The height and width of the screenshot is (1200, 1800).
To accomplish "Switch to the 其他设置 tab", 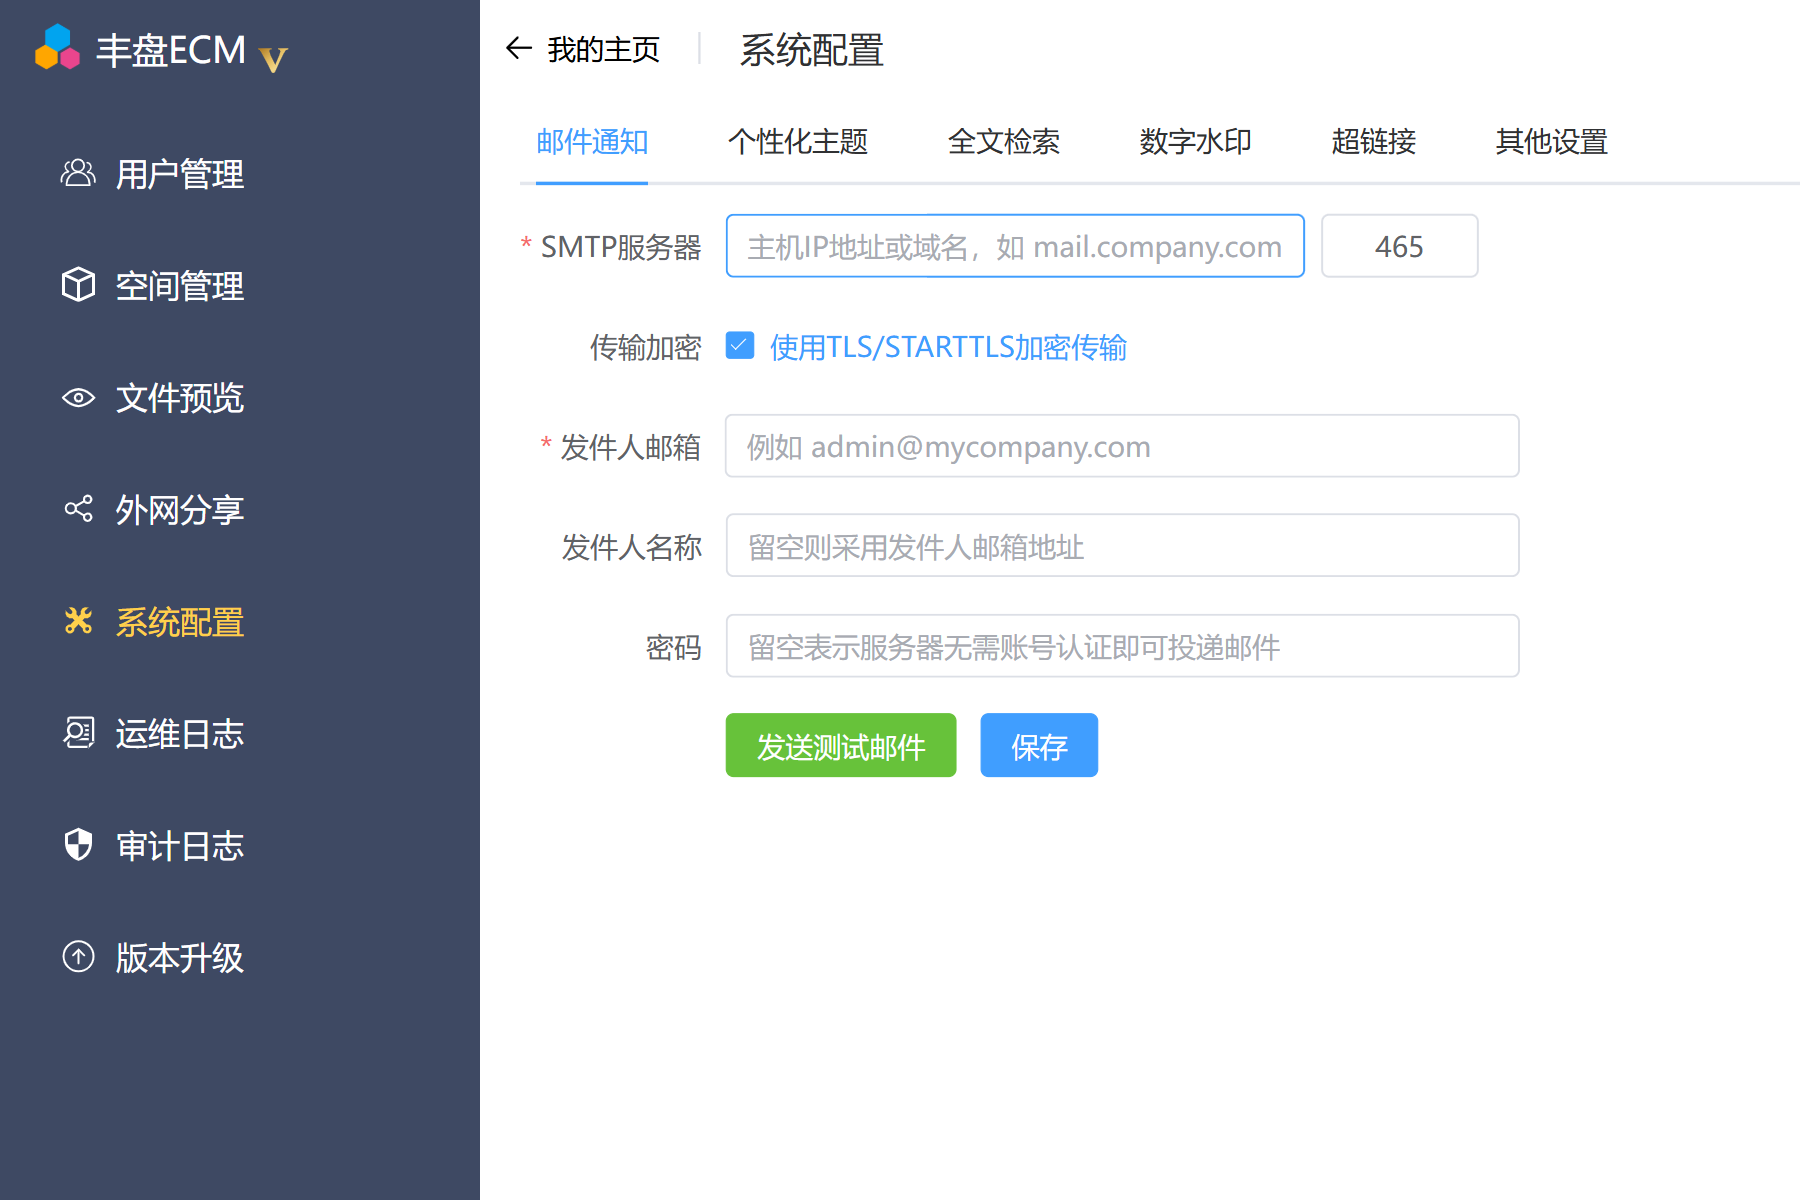I will pos(1552,142).
